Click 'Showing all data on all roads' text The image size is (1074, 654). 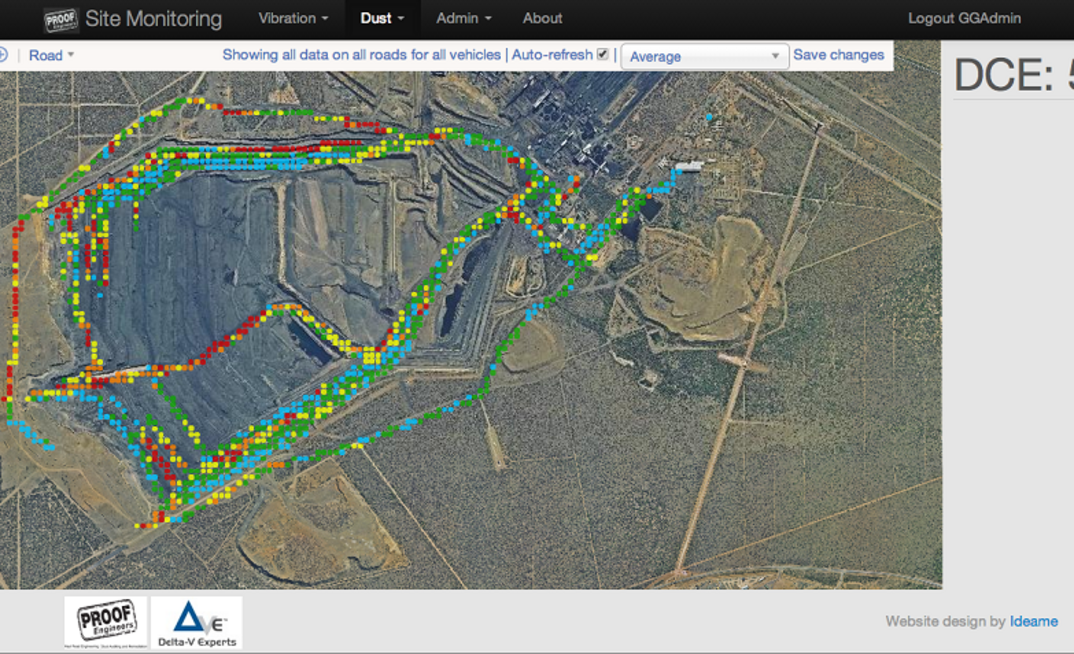[x=362, y=55]
